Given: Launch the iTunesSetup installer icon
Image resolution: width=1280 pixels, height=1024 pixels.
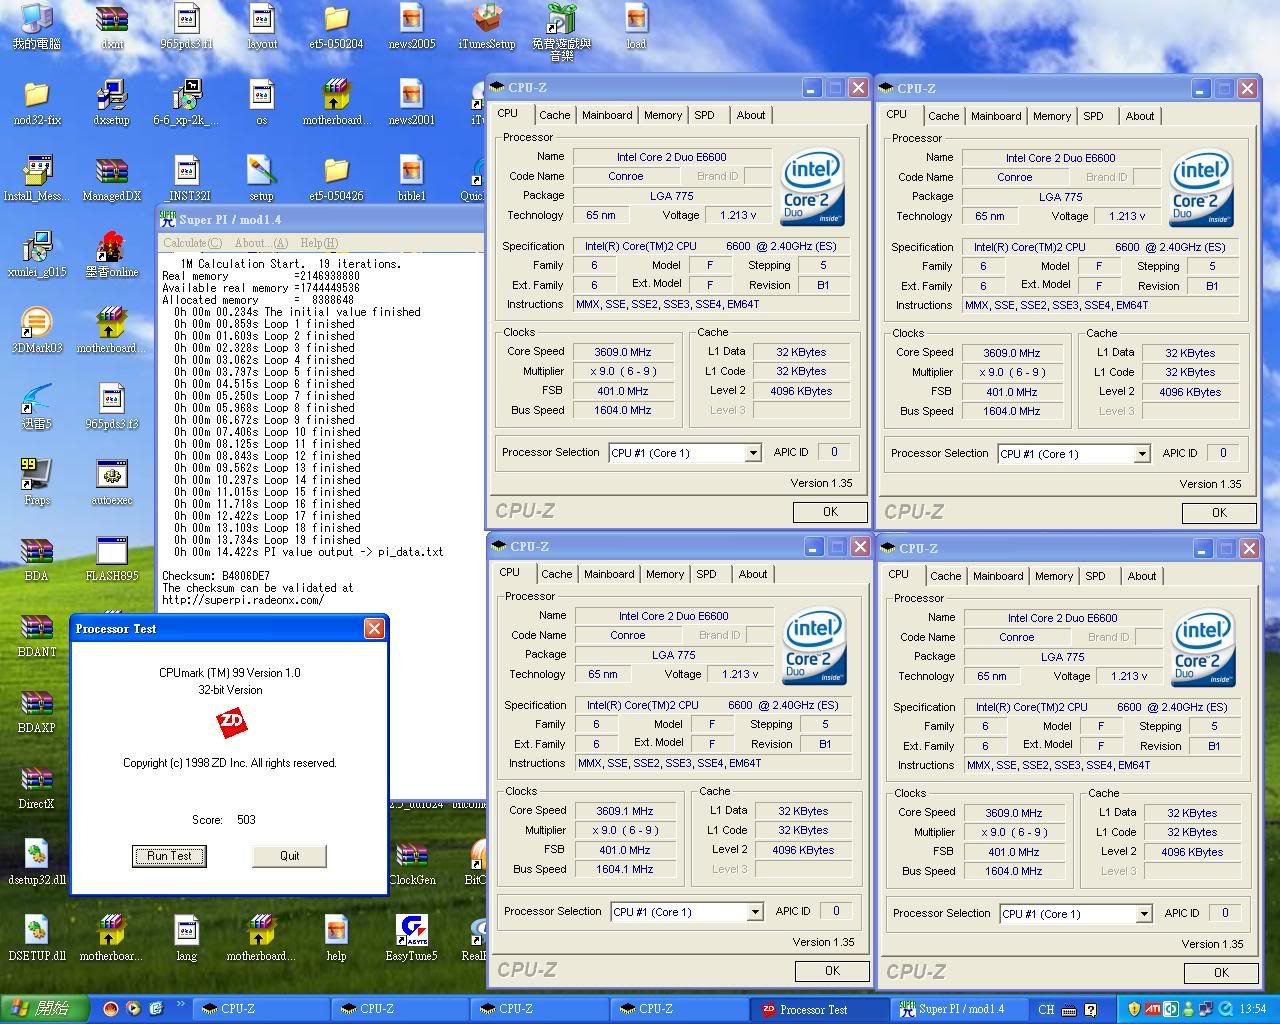Looking at the screenshot, I should pyautogui.click(x=487, y=27).
